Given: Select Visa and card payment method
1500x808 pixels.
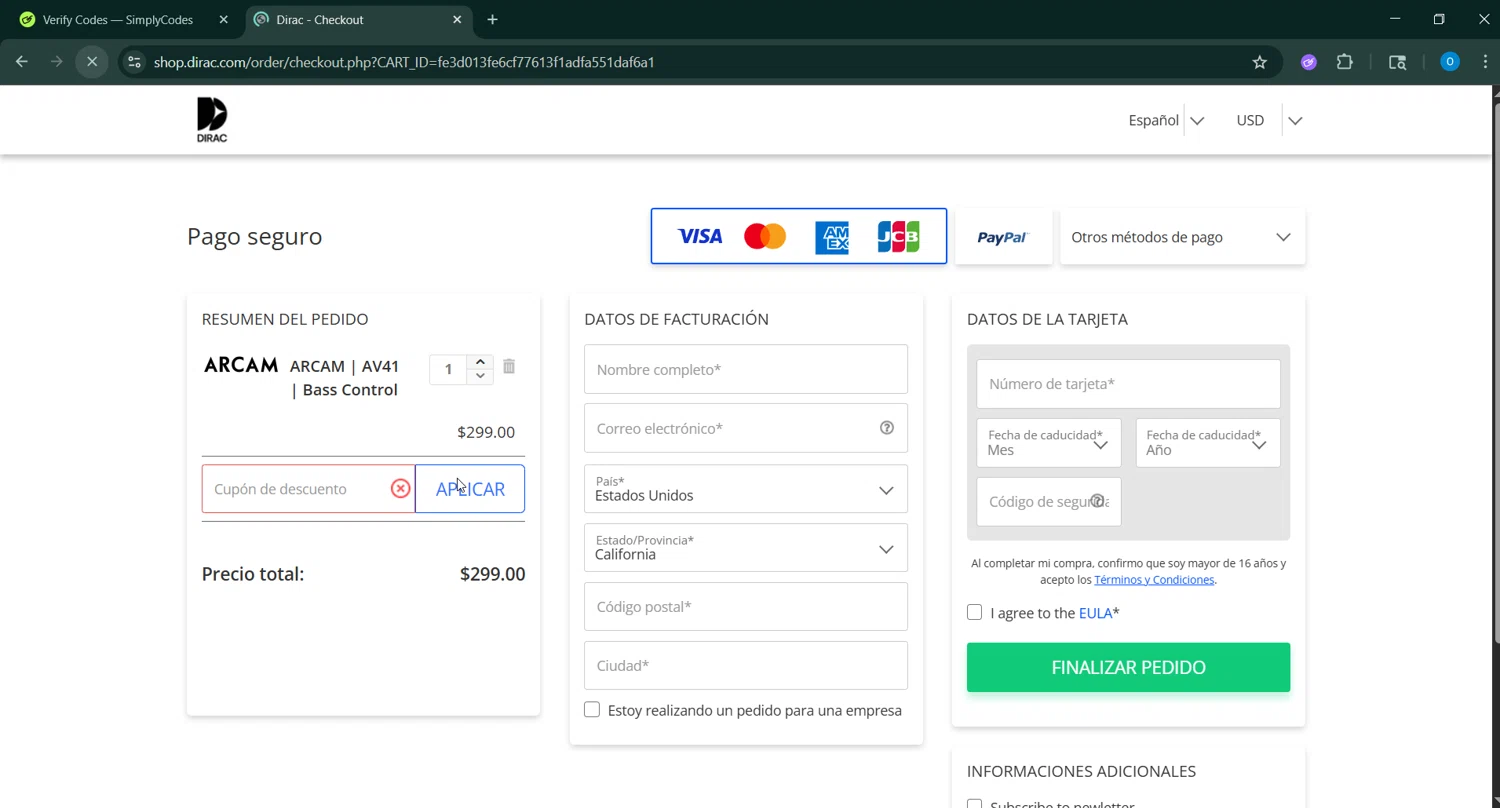Looking at the screenshot, I should click(x=799, y=236).
